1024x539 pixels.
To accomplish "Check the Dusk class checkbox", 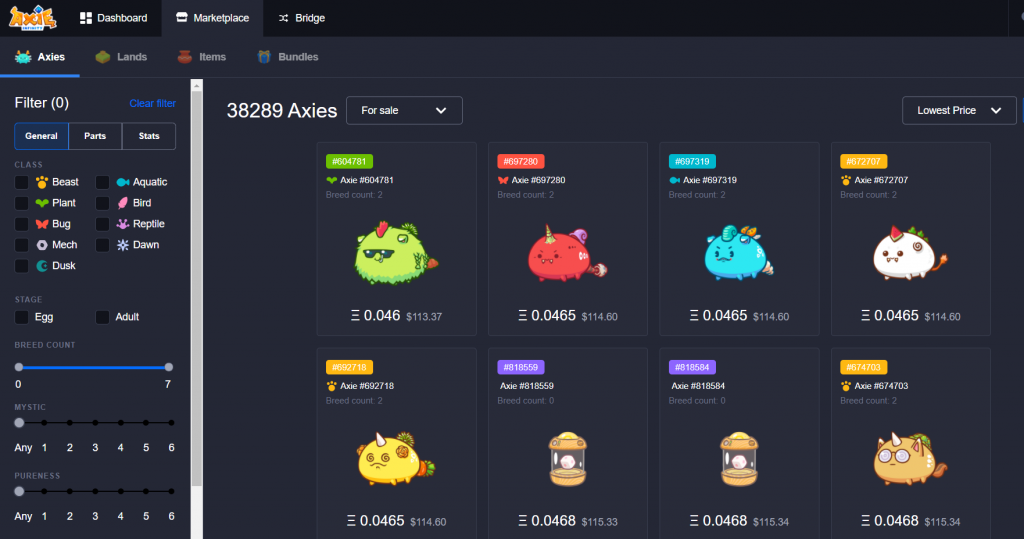I will coord(22,266).
